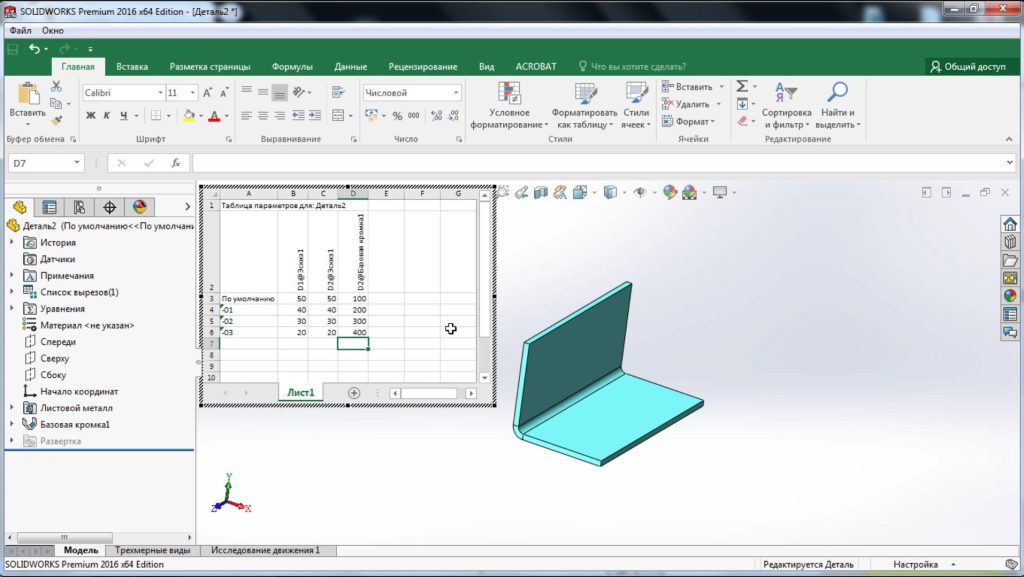Image resolution: width=1024 pixels, height=577 pixels.
Task: Click the Format Painter brush icon
Action: pyautogui.click(x=56, y=120)
